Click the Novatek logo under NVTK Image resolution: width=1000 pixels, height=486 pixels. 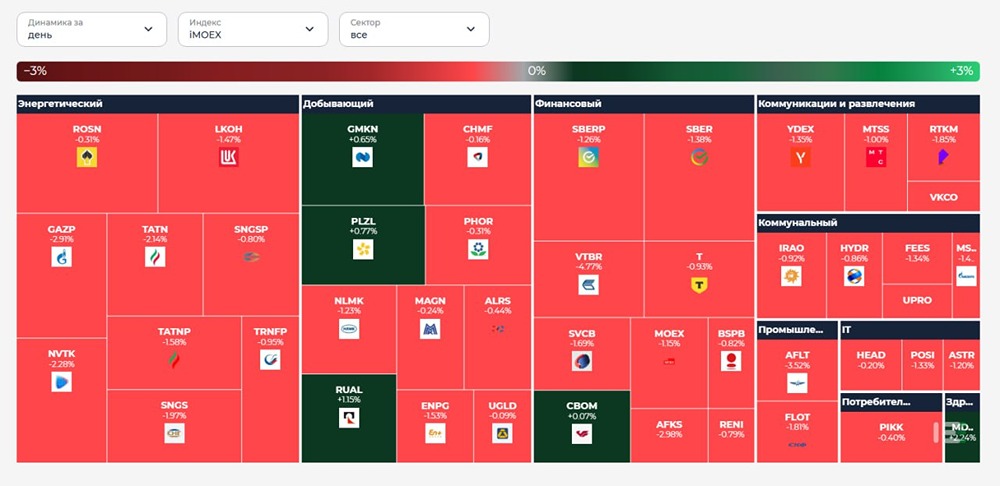click(61, 382)
